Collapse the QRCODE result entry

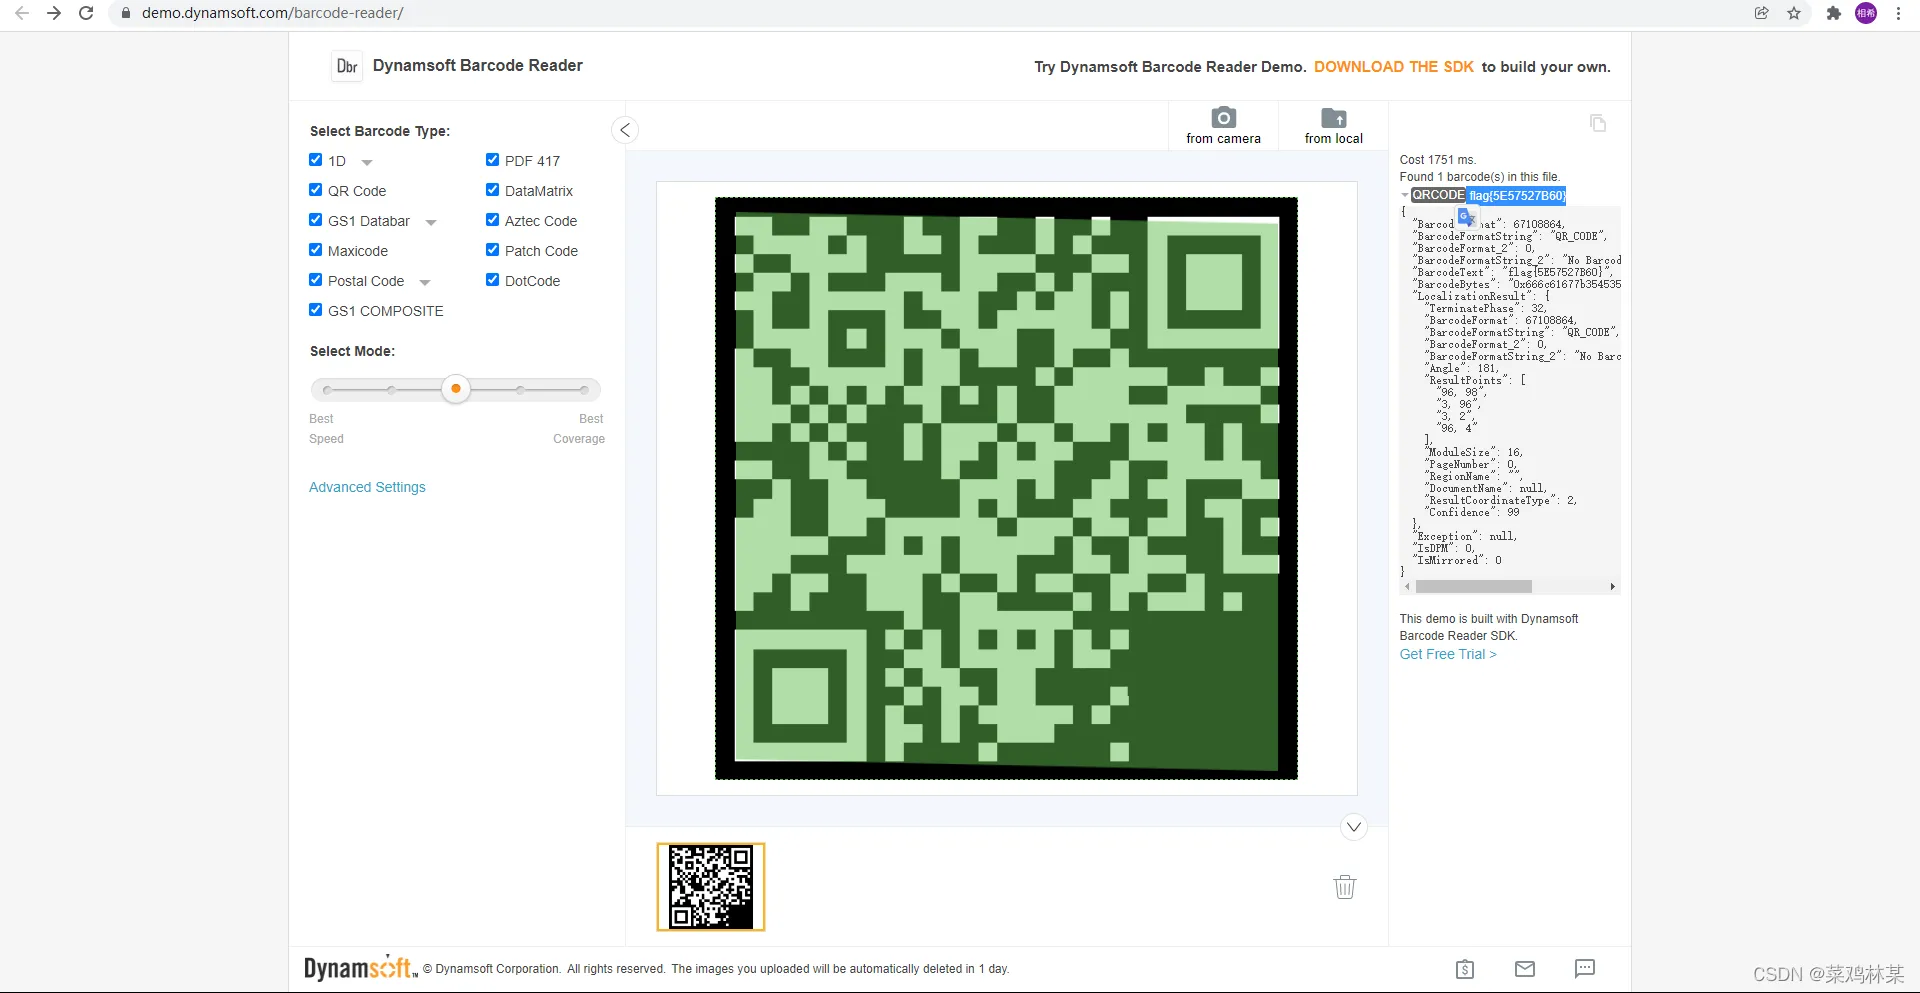tap(1405, 196)
